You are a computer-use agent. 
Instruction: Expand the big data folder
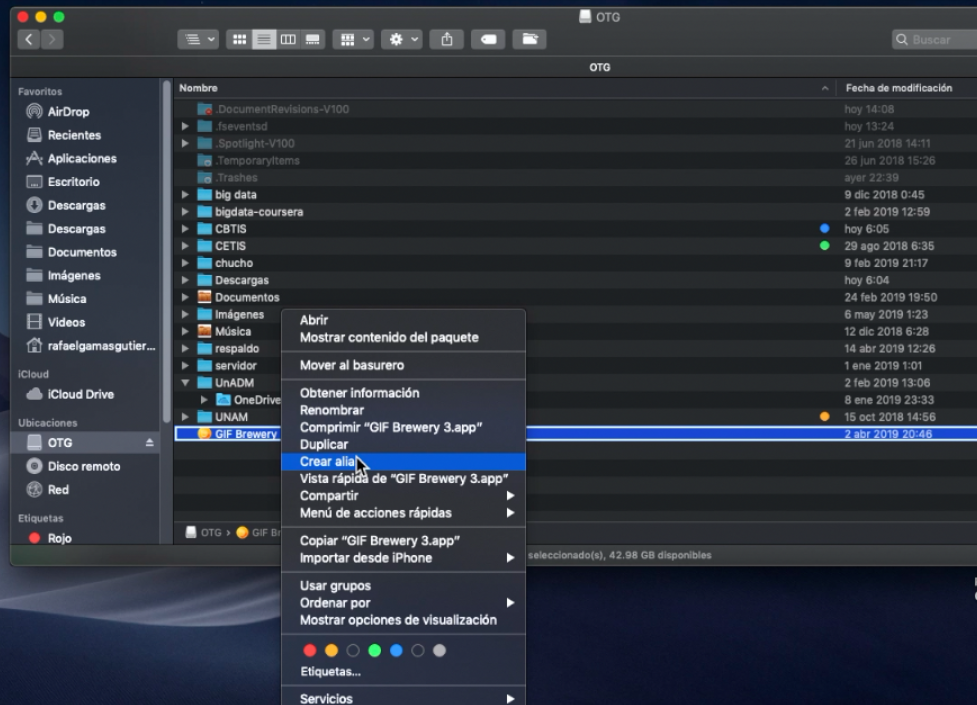[x=186, y=195]
